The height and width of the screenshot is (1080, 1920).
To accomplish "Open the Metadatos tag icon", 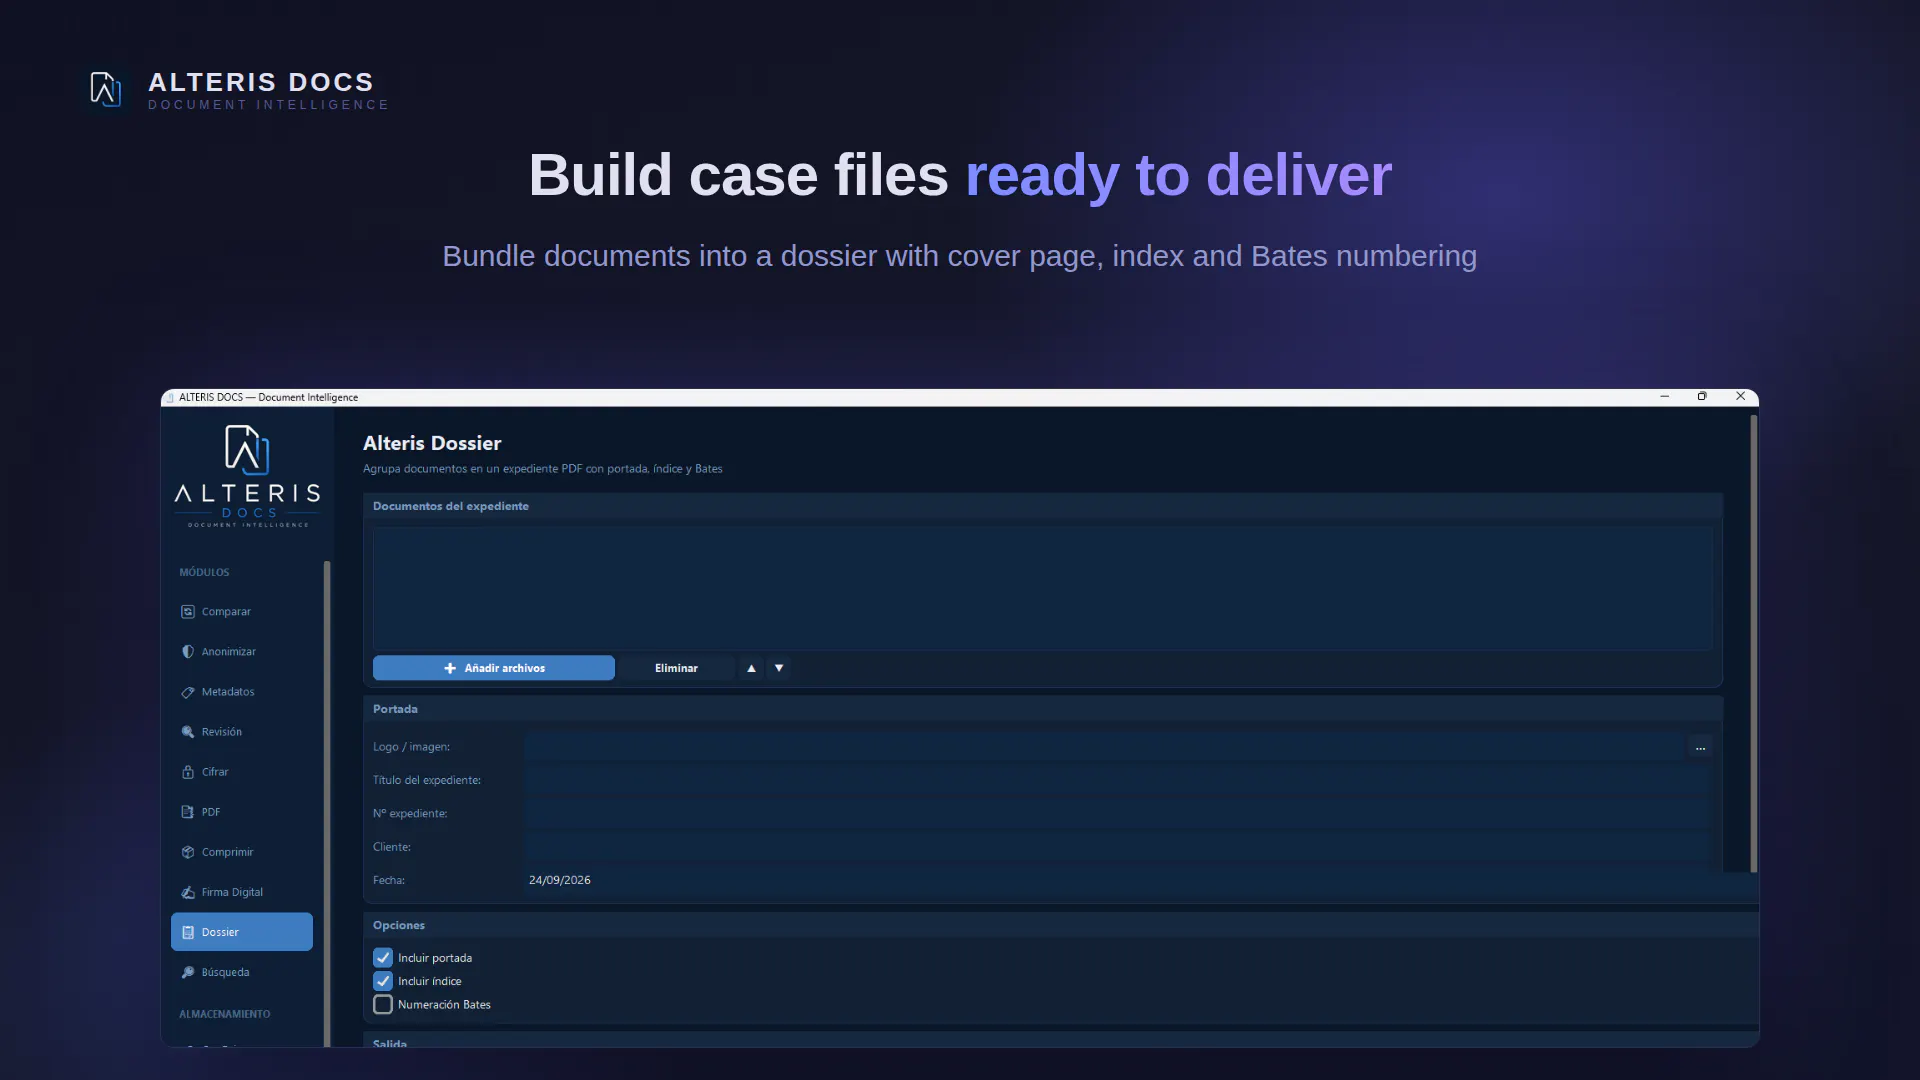I will pos(187,692).
